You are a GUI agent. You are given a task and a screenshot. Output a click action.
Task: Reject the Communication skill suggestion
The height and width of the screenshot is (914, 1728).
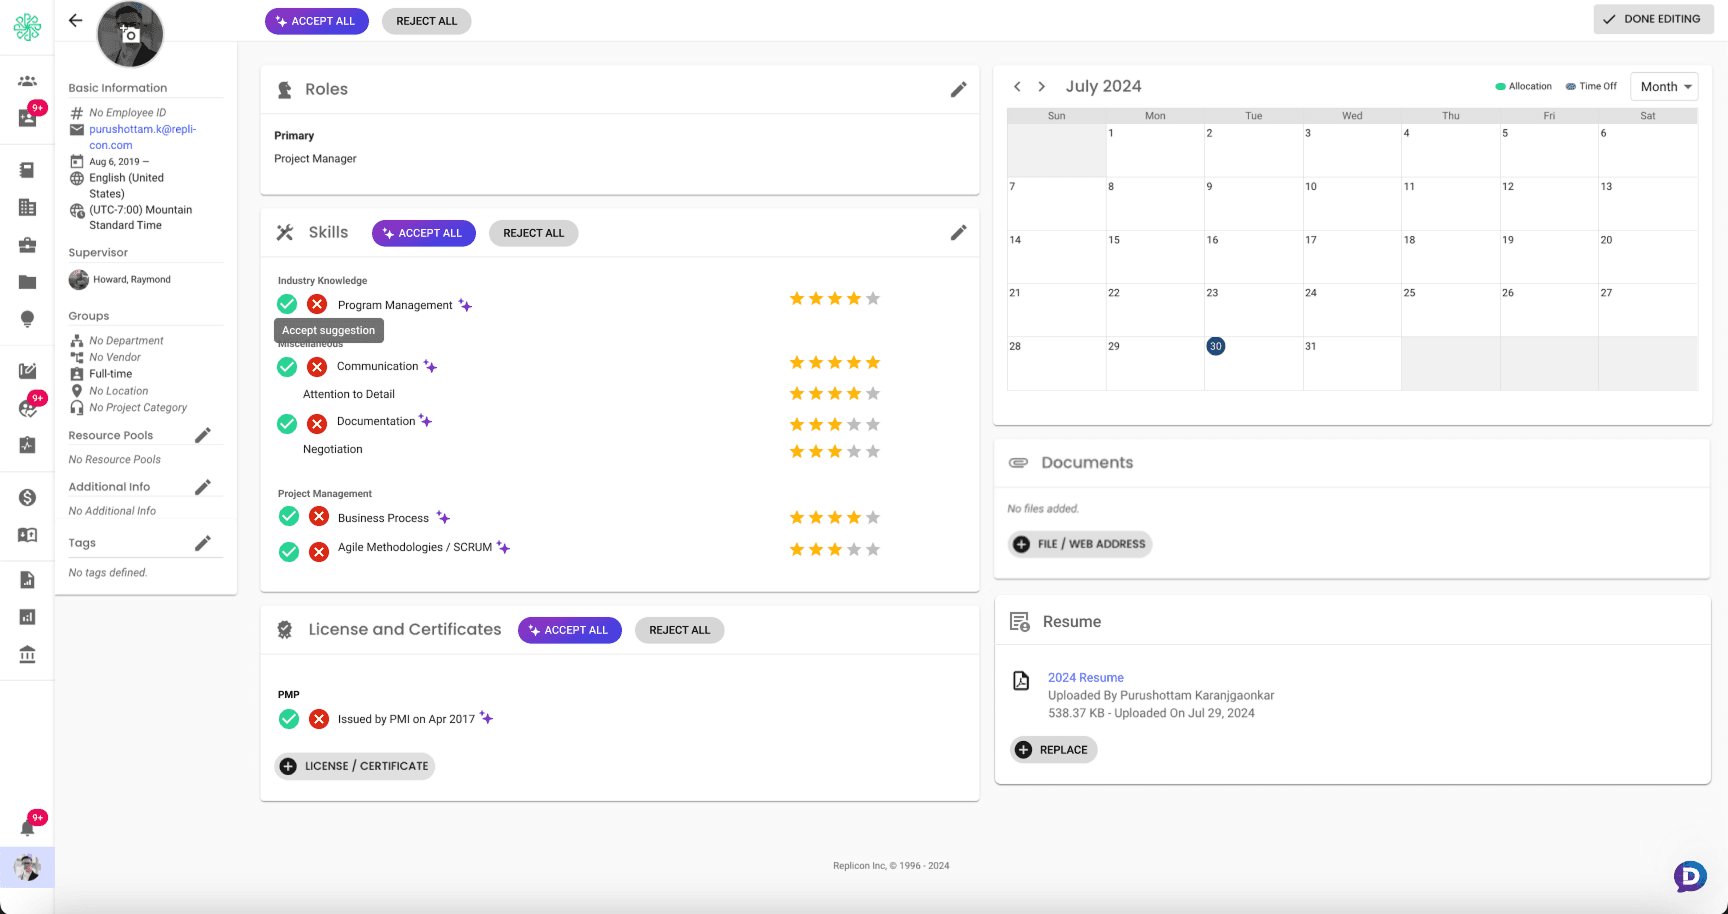pos(317,367)
